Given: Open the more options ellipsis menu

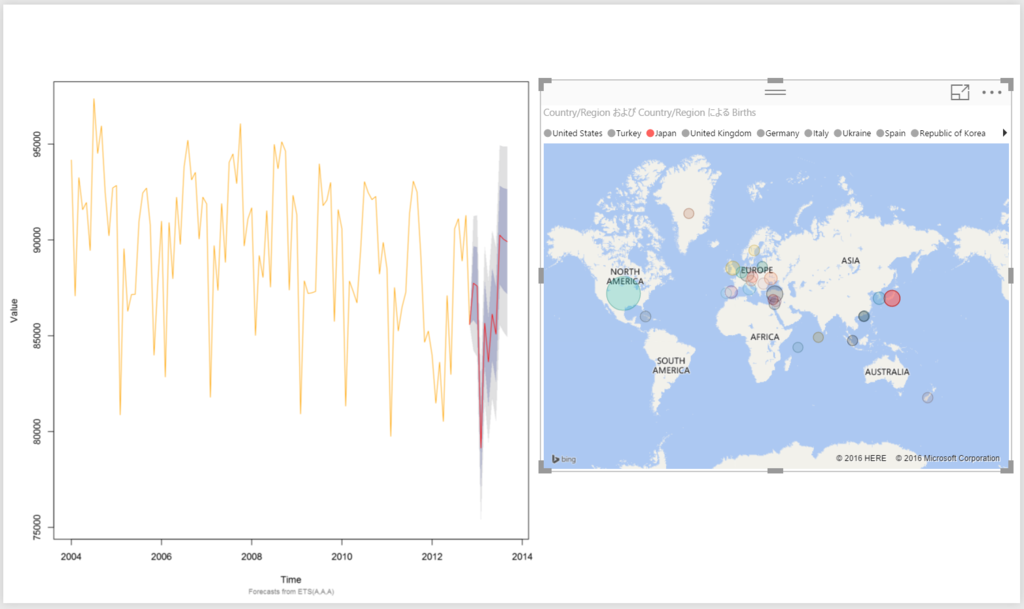Looking at the screenshot, I should 991,93.
